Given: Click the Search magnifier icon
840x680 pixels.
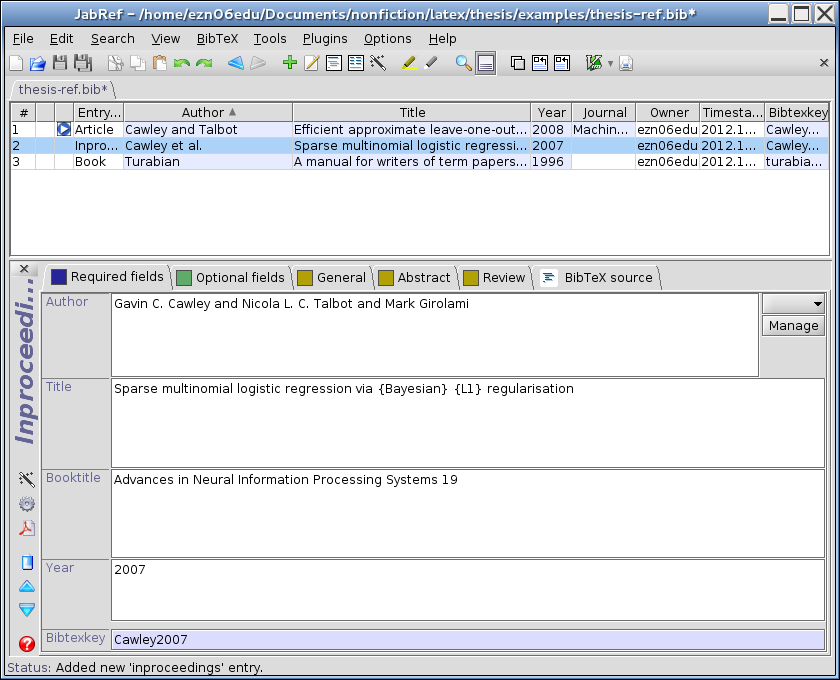Looking at the screenshot, I should 463,63.
